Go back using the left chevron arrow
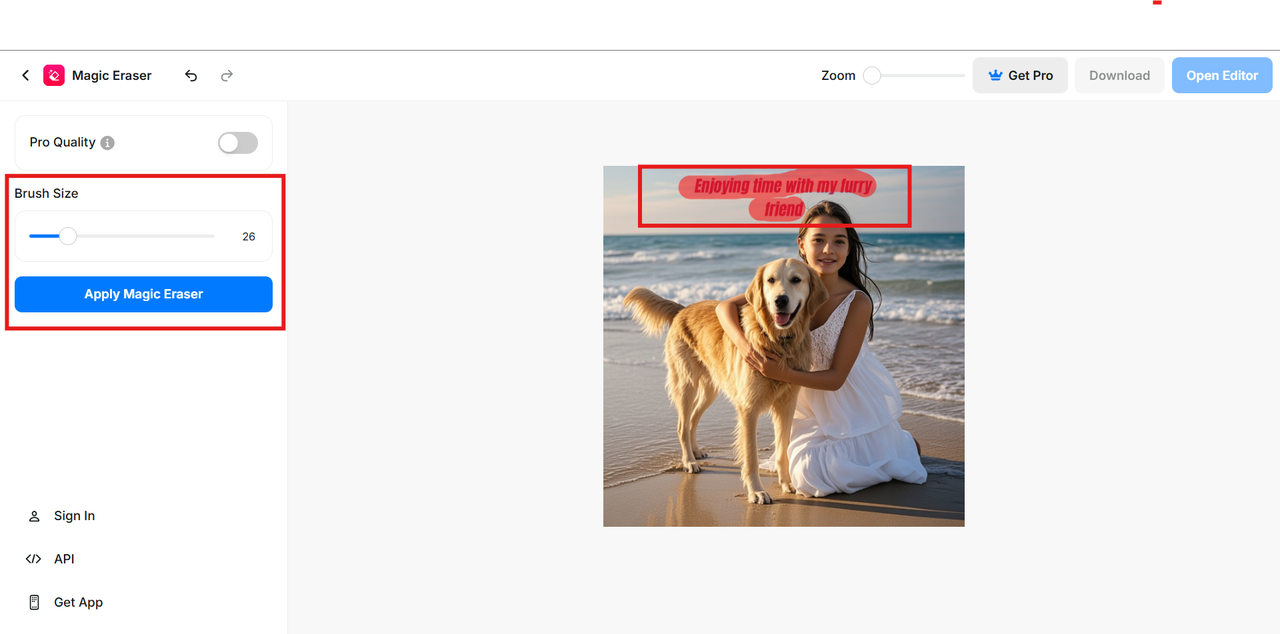The image size is (1280, 634). (x=26, y=75)
